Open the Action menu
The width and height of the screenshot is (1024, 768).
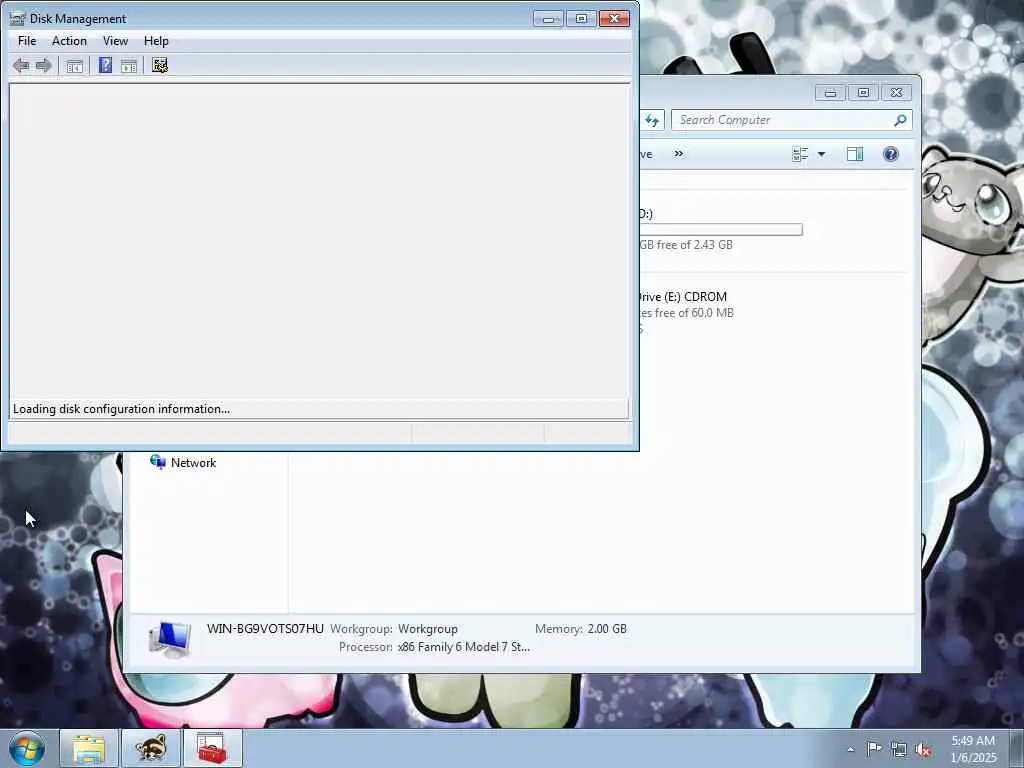click(x=69, y=40)
